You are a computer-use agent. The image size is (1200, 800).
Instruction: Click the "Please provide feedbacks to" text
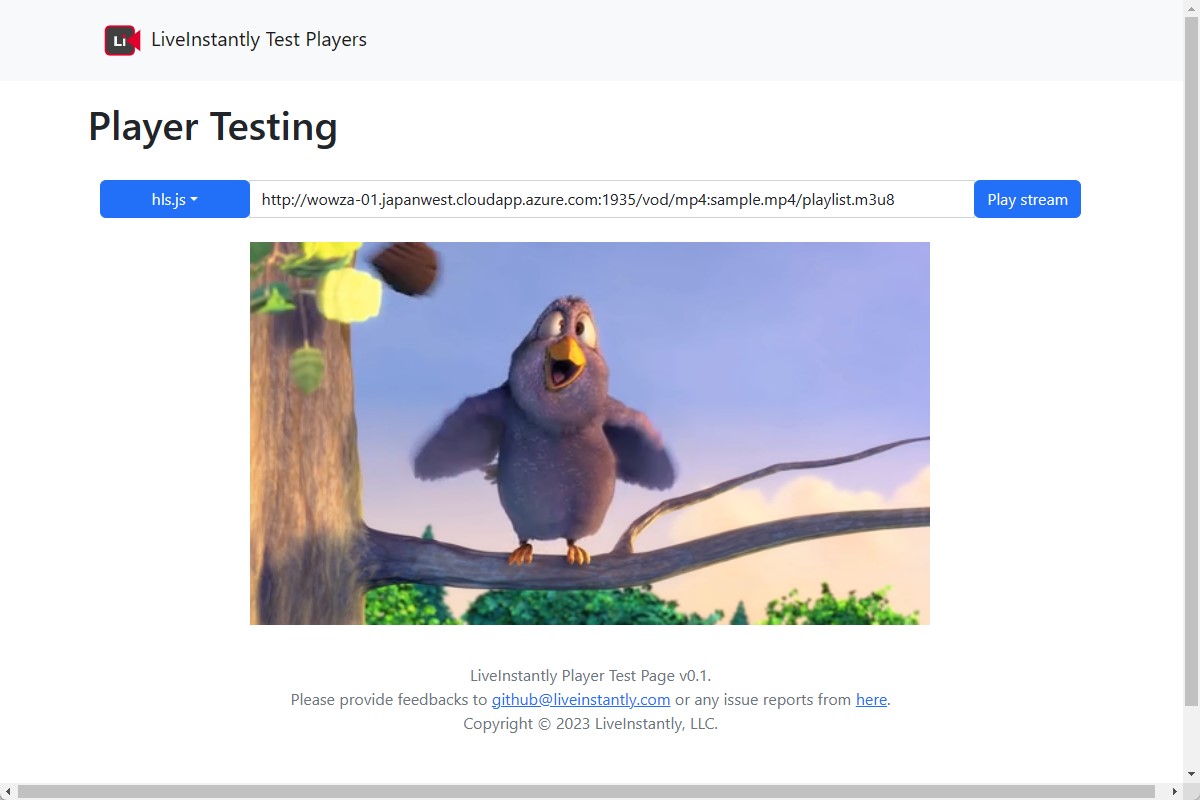(x=388, y=700)
